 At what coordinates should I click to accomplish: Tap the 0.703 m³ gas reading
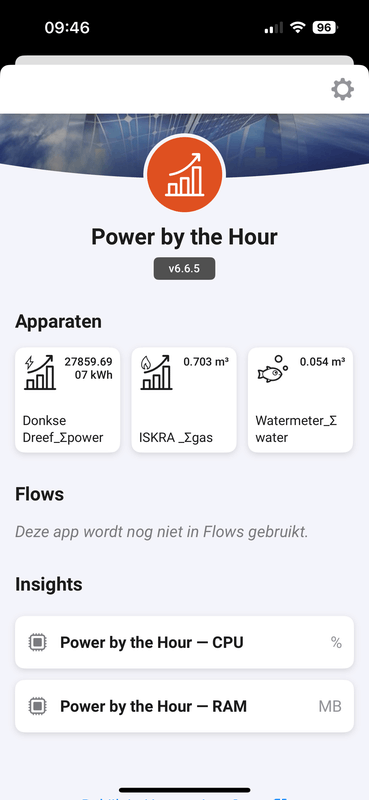tap(206, 362)
